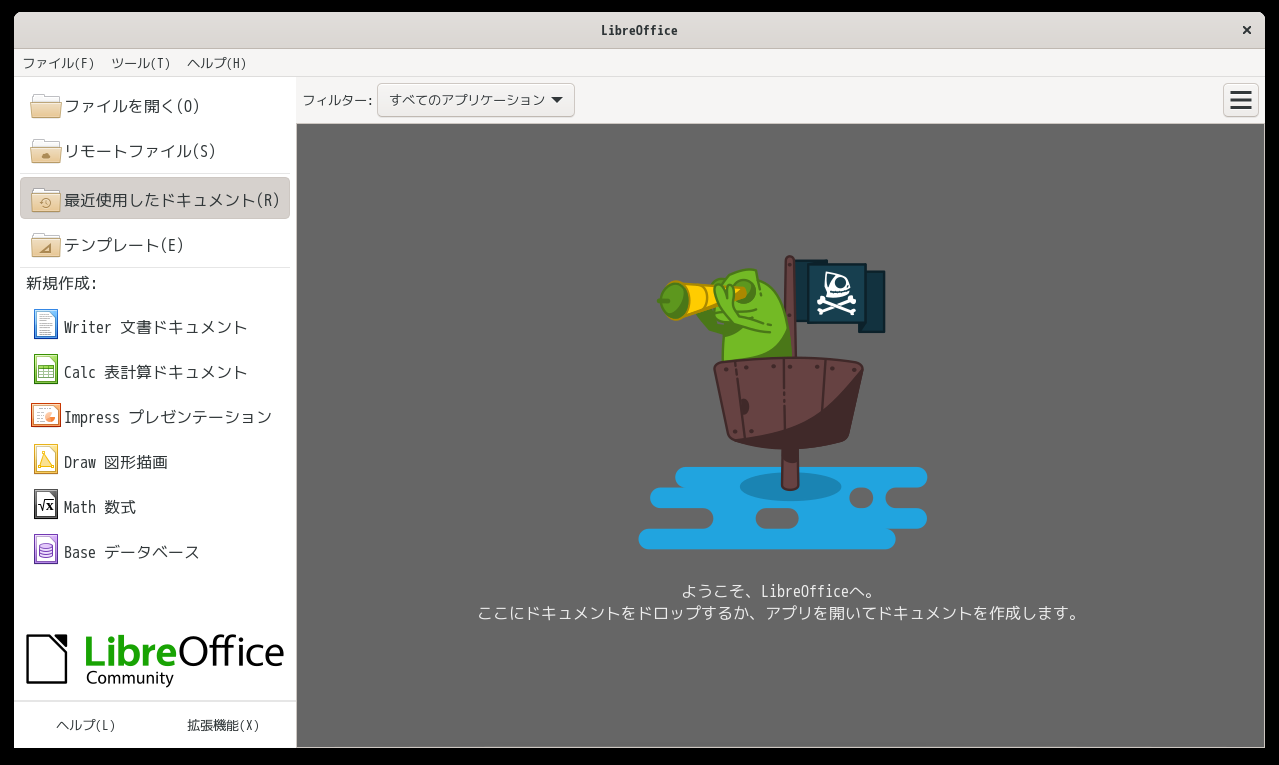Select テンプレート(E) label
This screenshot has height=765, width=1279.
point(124,245)
